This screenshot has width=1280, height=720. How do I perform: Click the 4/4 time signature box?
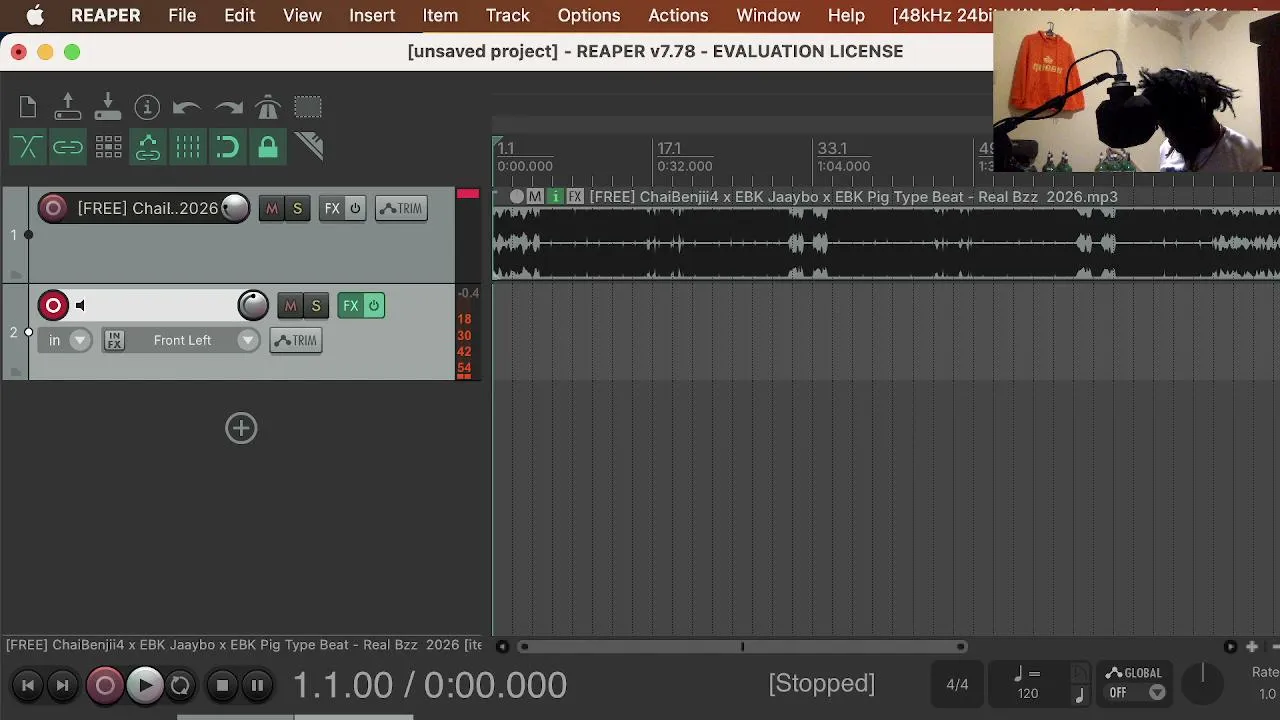point(957,685)
